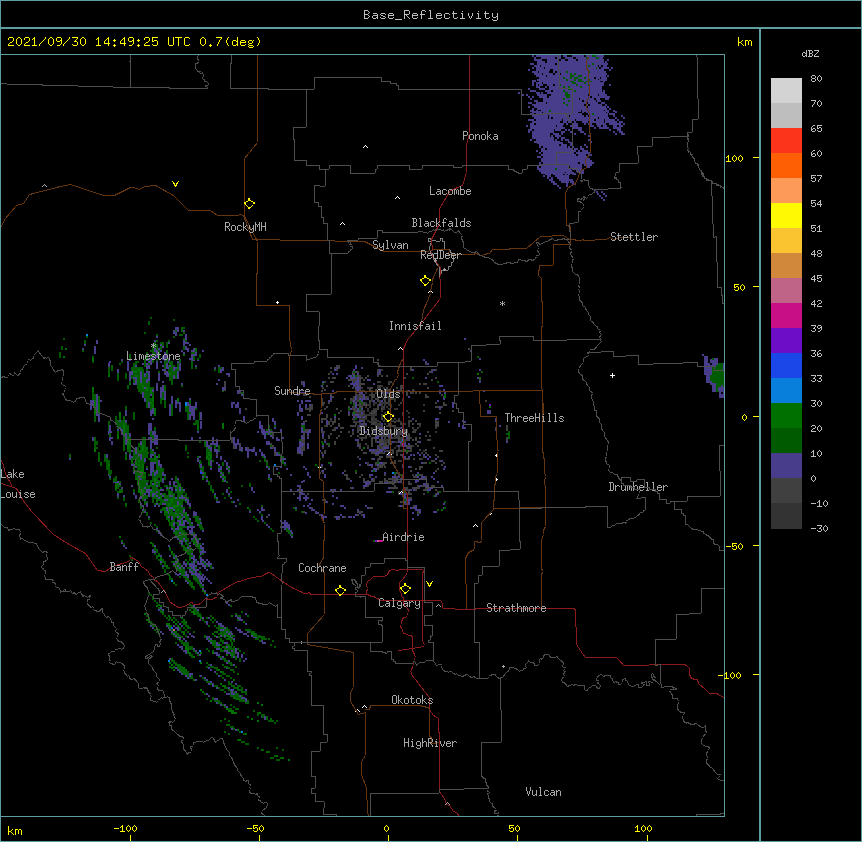Click the Innisfail label
This screenshot has width=862, height=842.
pyautogui.click(x=415, y=326)
